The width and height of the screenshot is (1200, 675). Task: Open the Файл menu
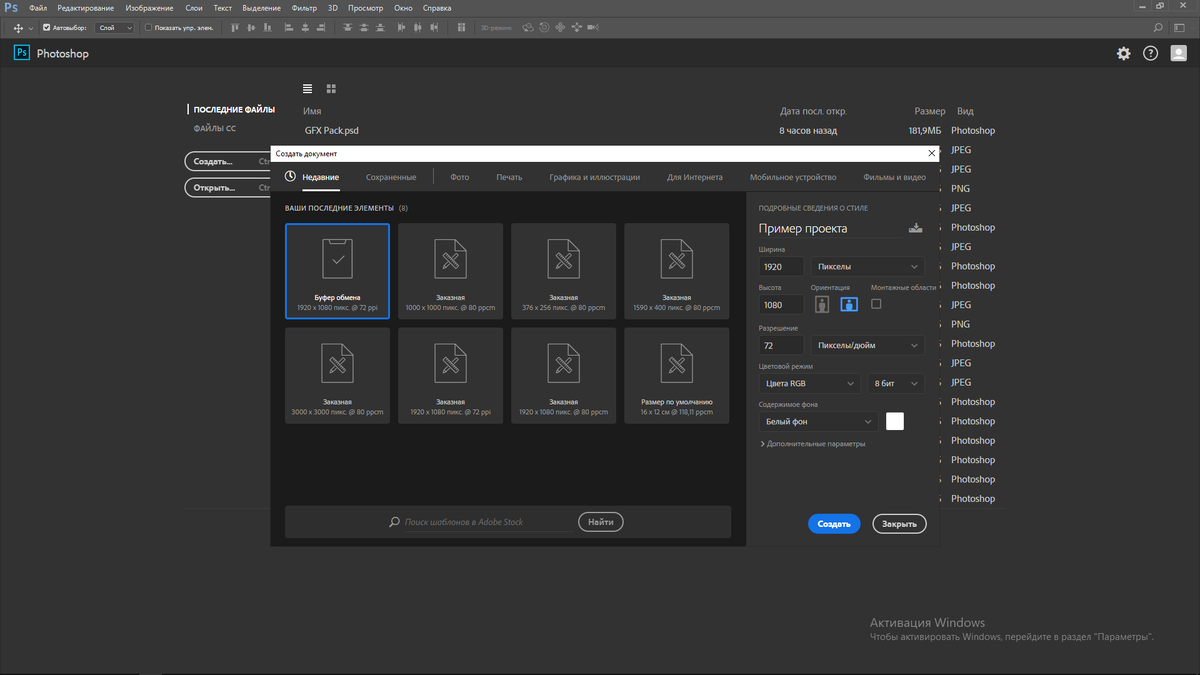[x=38, y=7]
